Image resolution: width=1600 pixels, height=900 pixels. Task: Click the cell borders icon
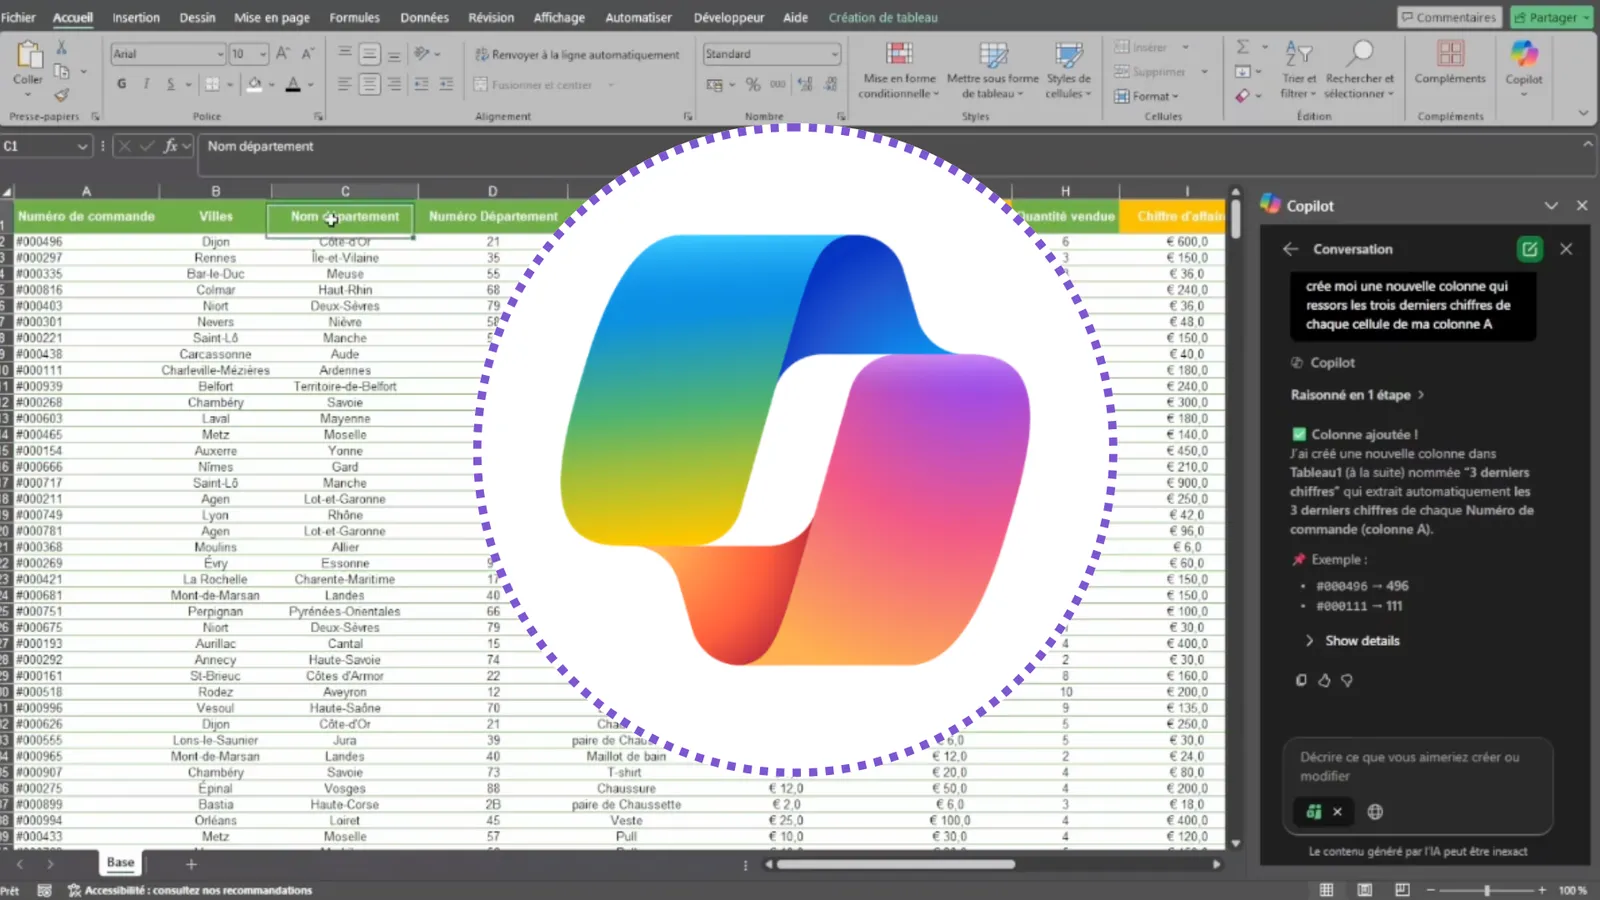pos(211,84)
